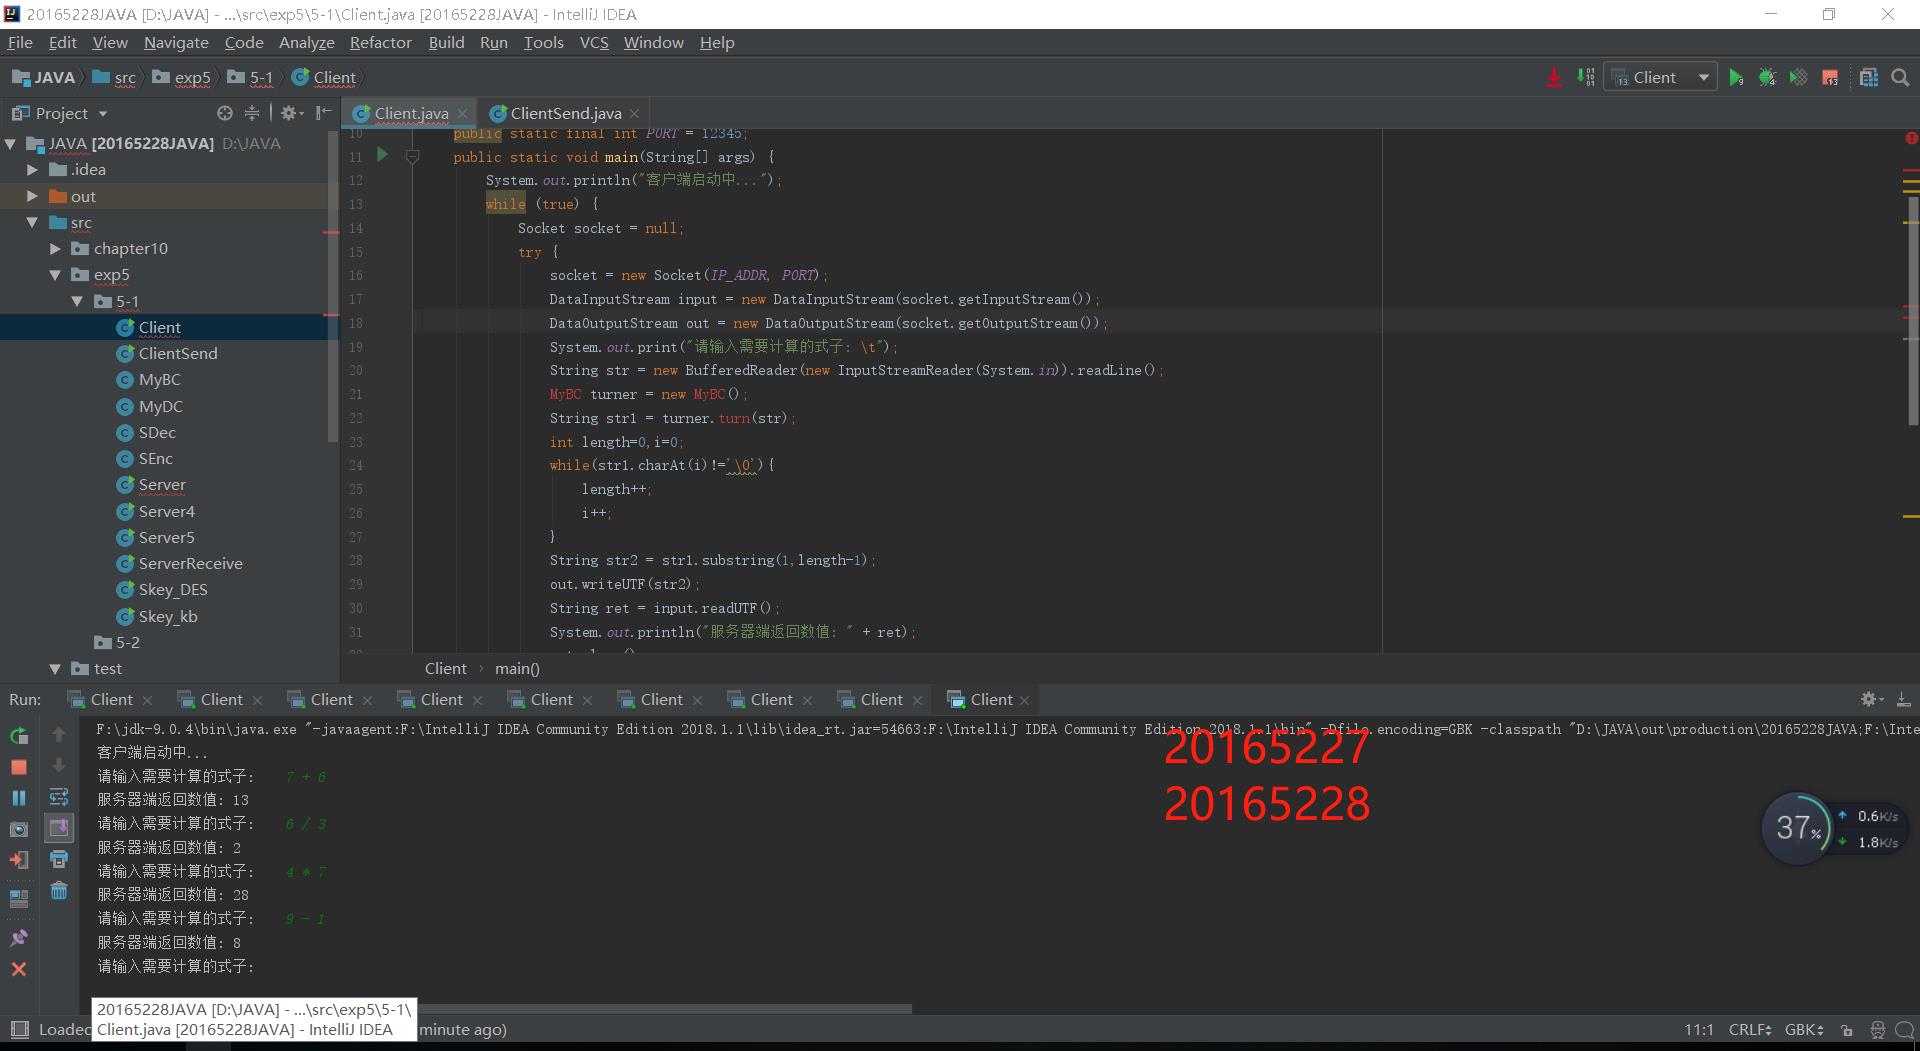
Task: Clear console output with trash icon
Action: [x=59, y=890]
